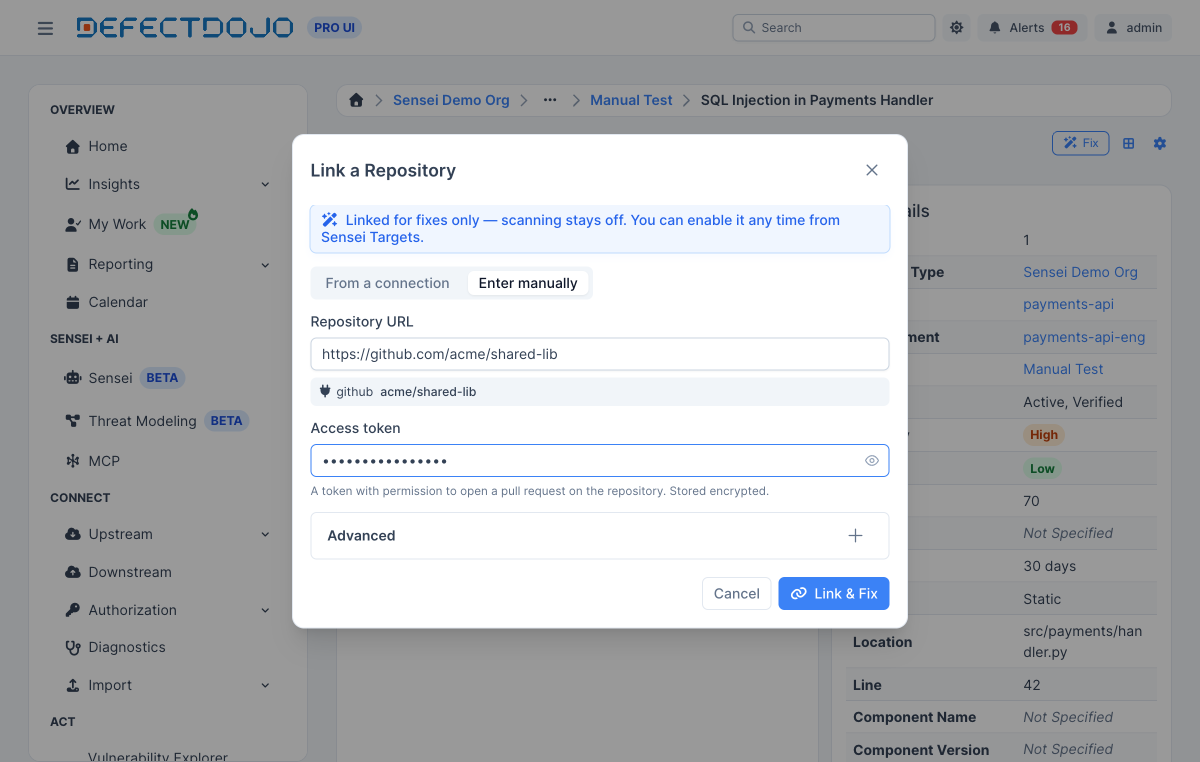Open payments-api-eng link in details
This screenshot has width=1200, height=762.
tap(1084, 337)
